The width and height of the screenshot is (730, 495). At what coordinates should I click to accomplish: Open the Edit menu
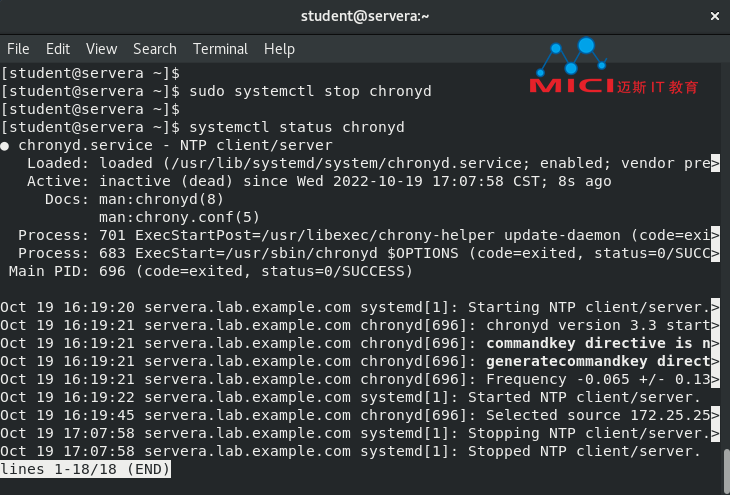pyautogui.click(x=58, y=49)
